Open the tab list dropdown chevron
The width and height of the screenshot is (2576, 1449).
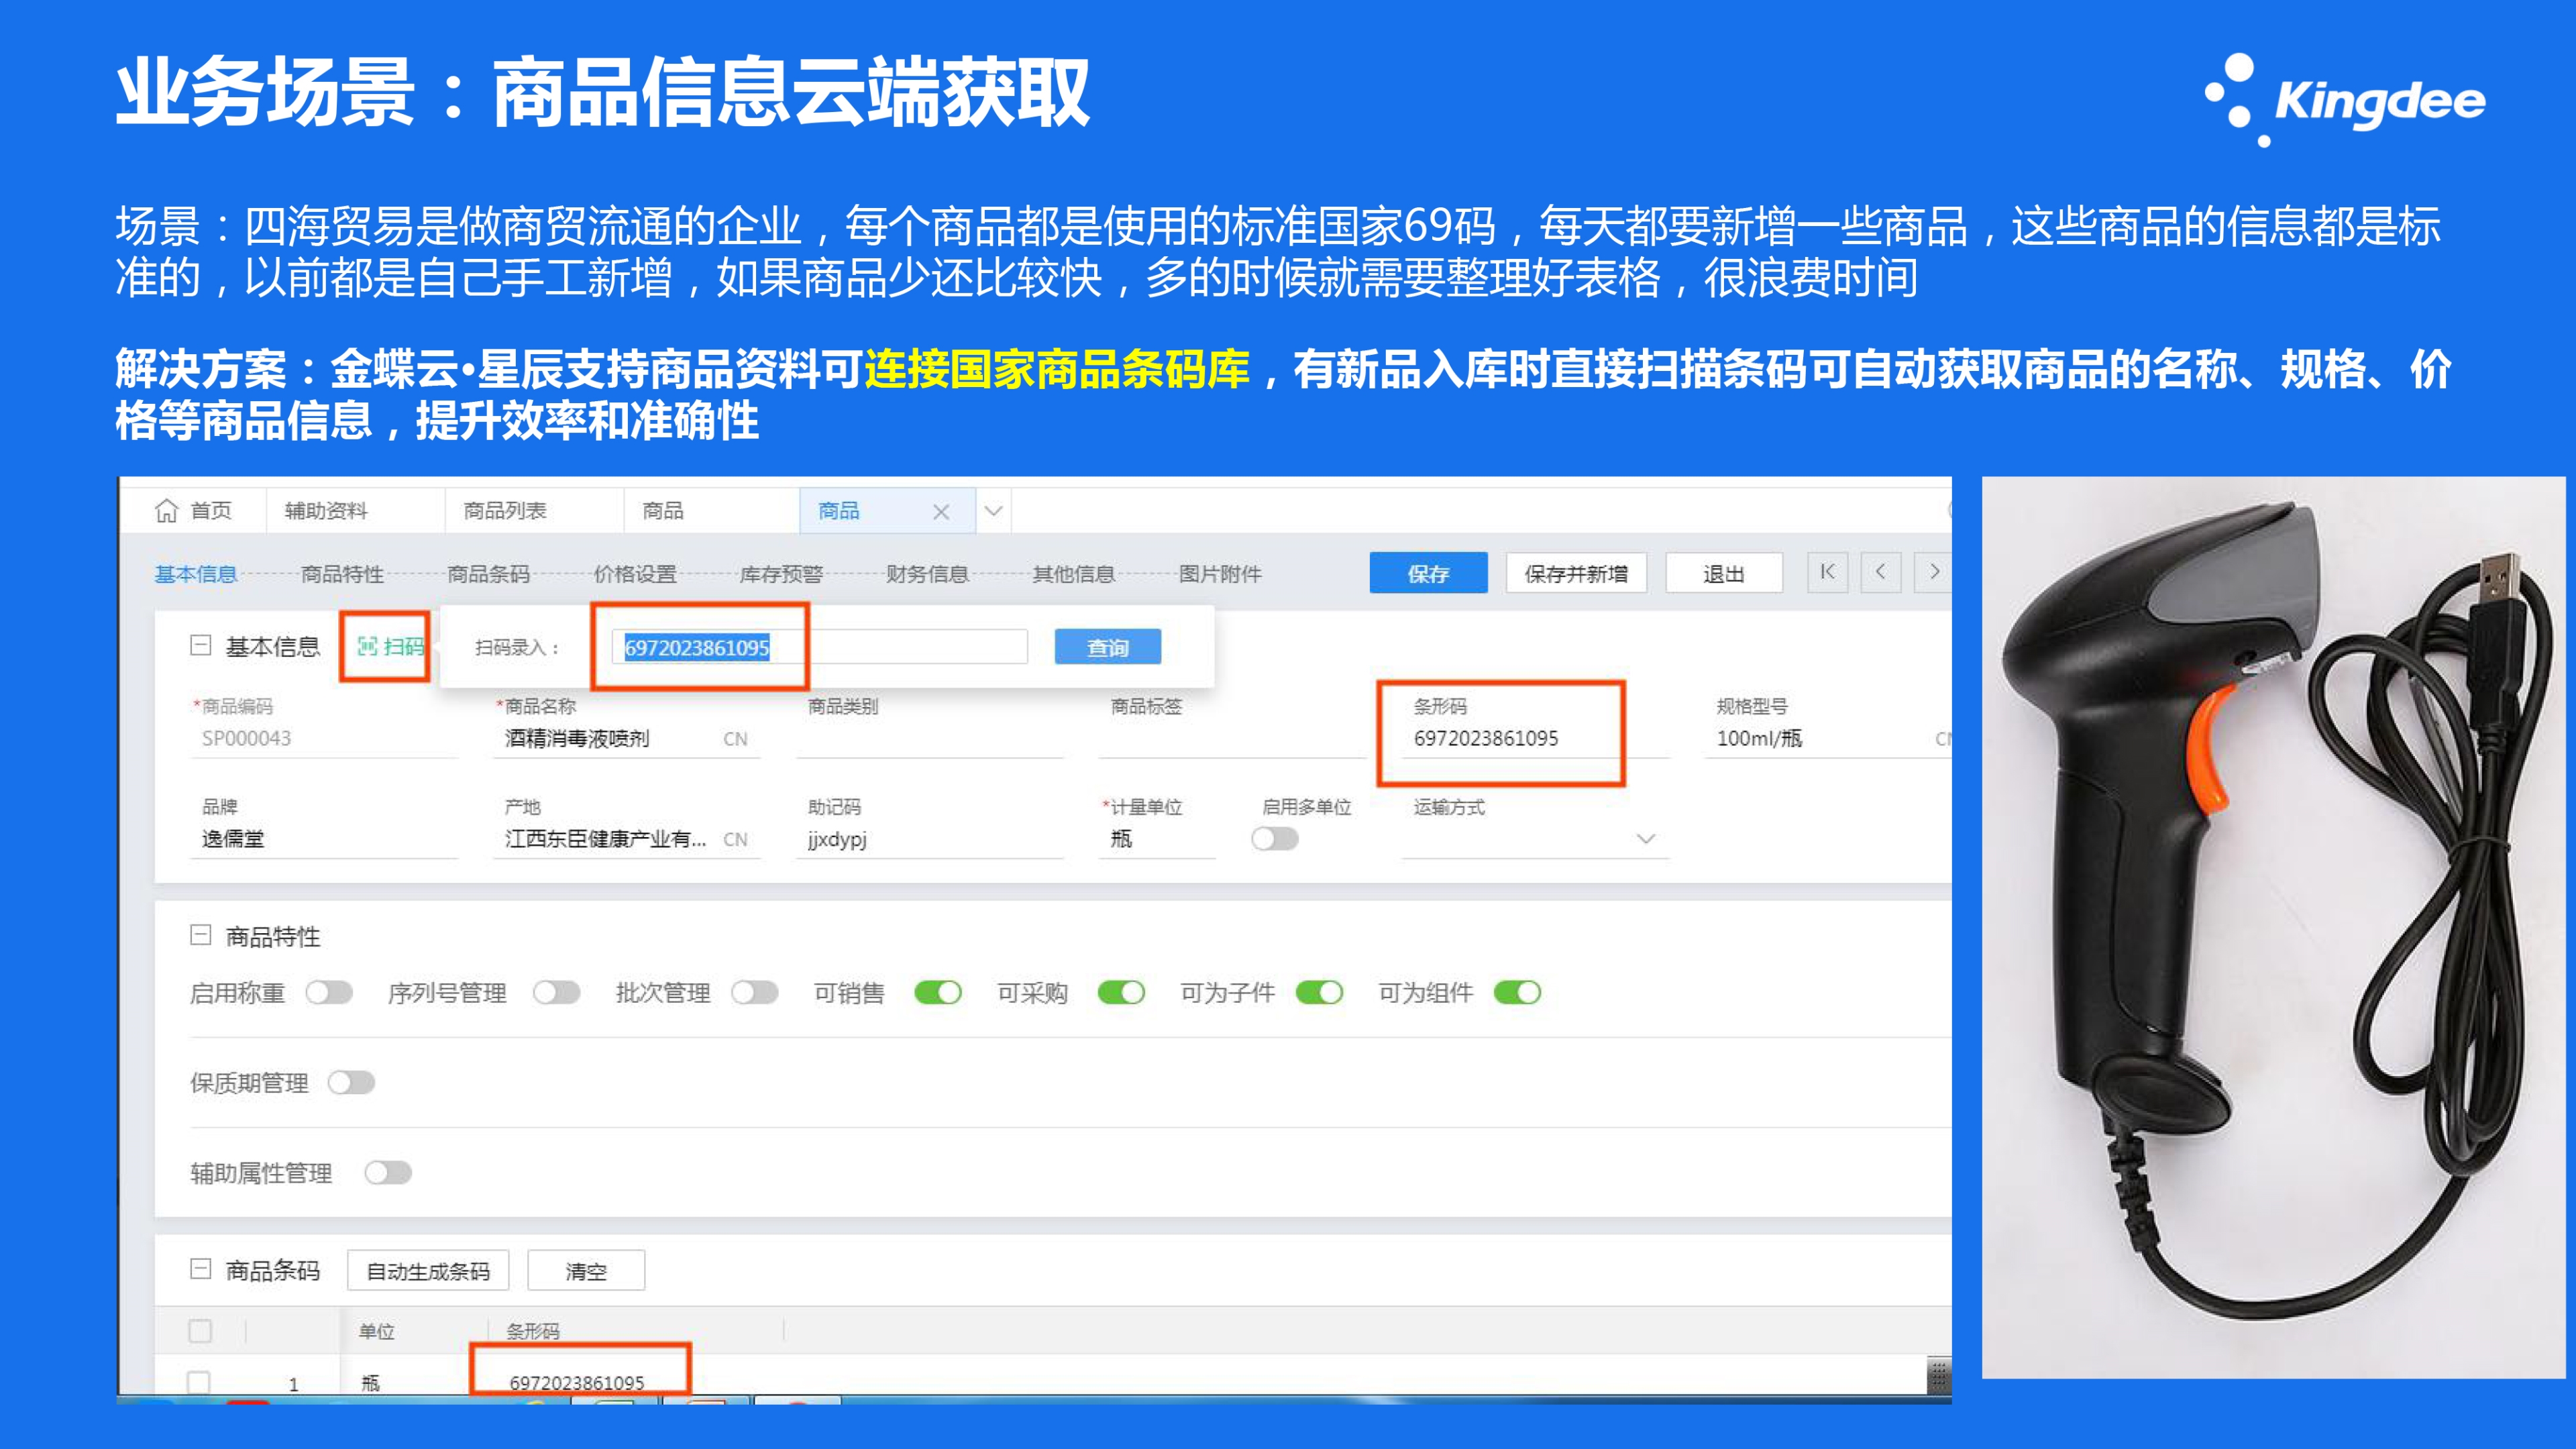pos(993,512)
